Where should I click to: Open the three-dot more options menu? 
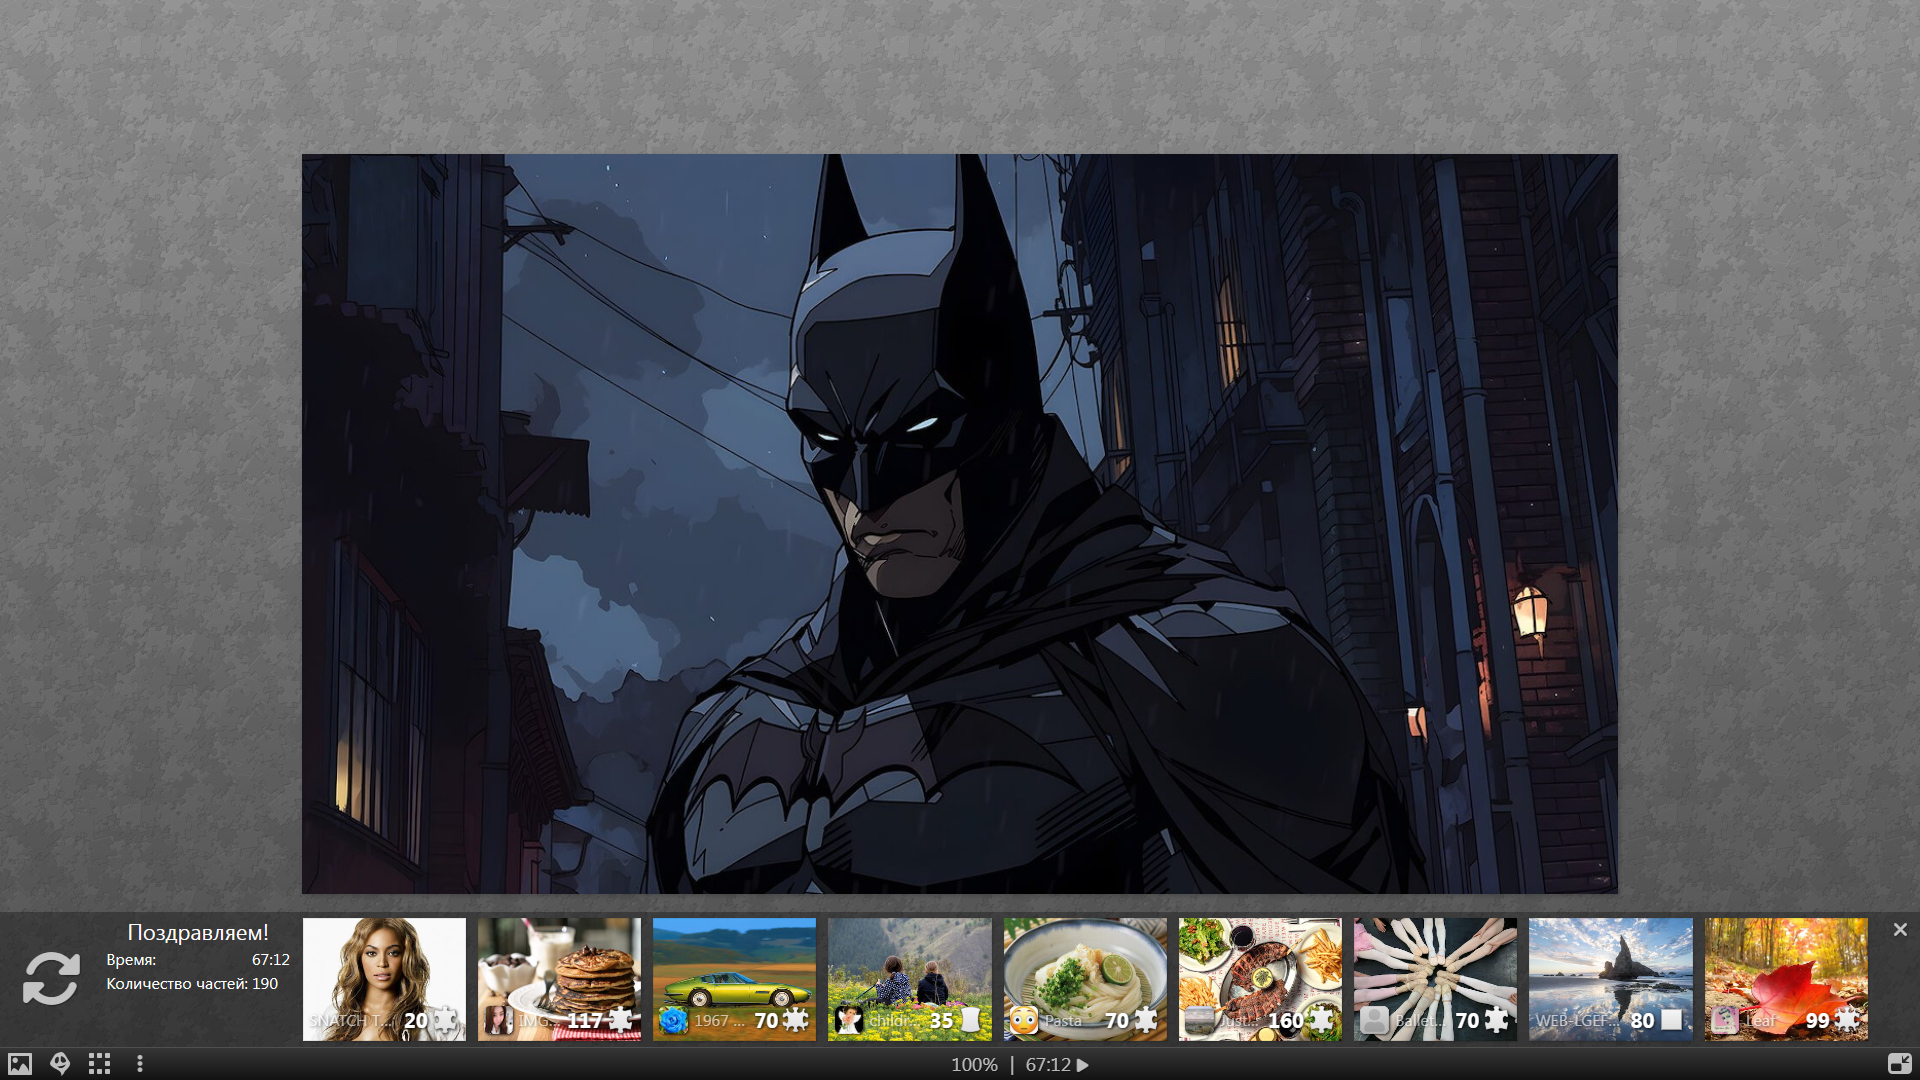tap(140, 1064)
